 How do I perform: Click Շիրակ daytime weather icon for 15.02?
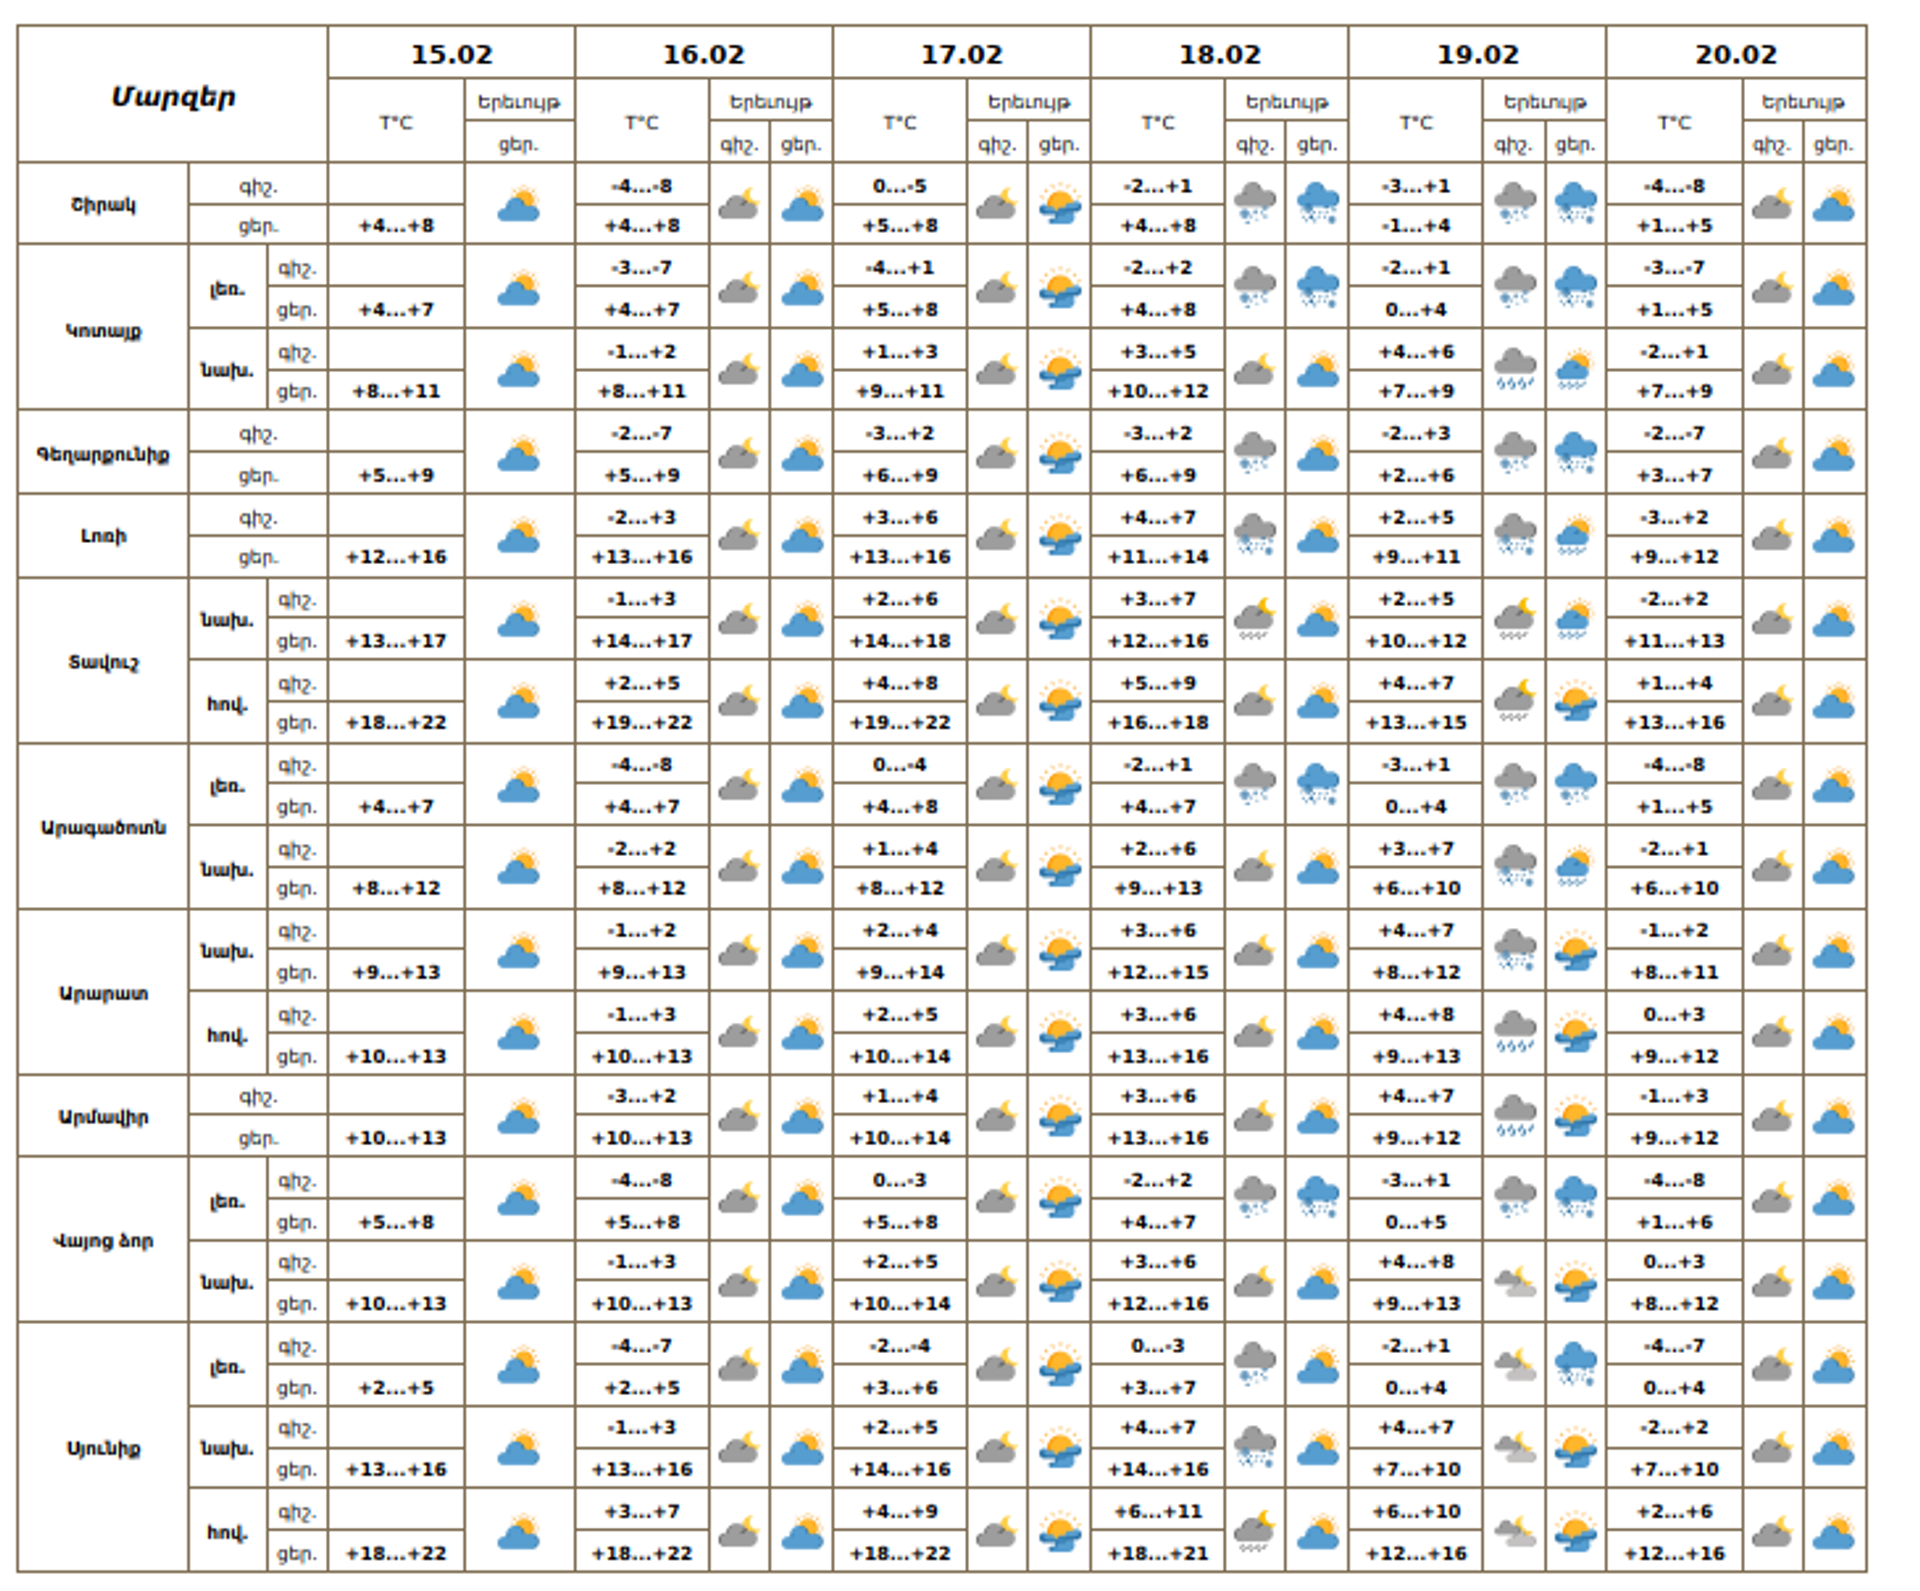coord(518,205)
